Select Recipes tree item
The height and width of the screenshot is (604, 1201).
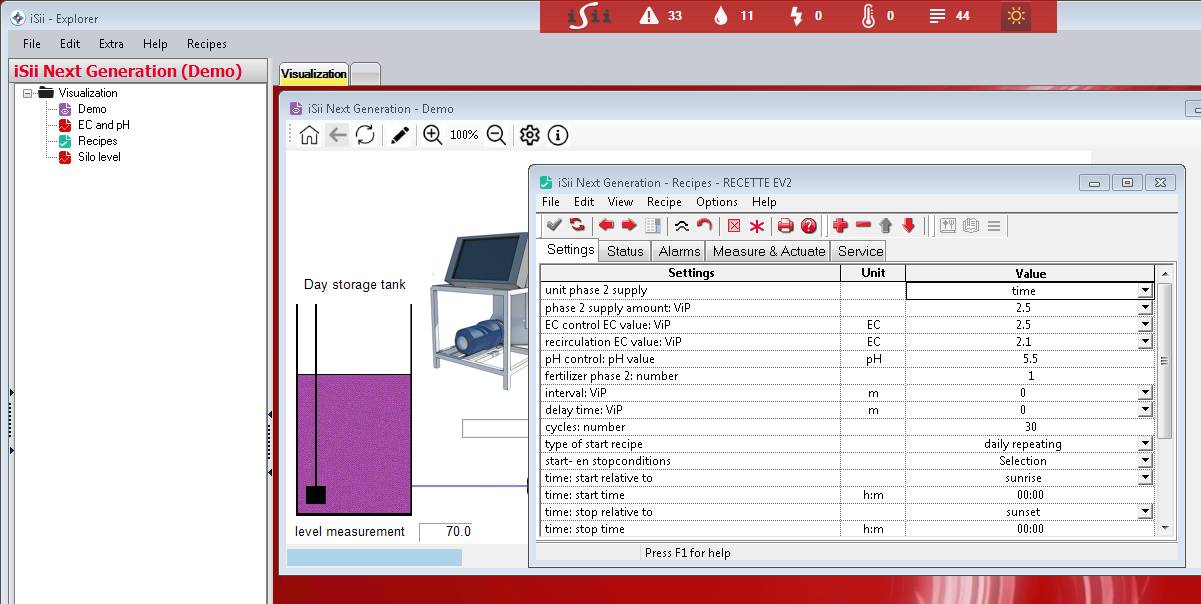click(x=98, y=141)
